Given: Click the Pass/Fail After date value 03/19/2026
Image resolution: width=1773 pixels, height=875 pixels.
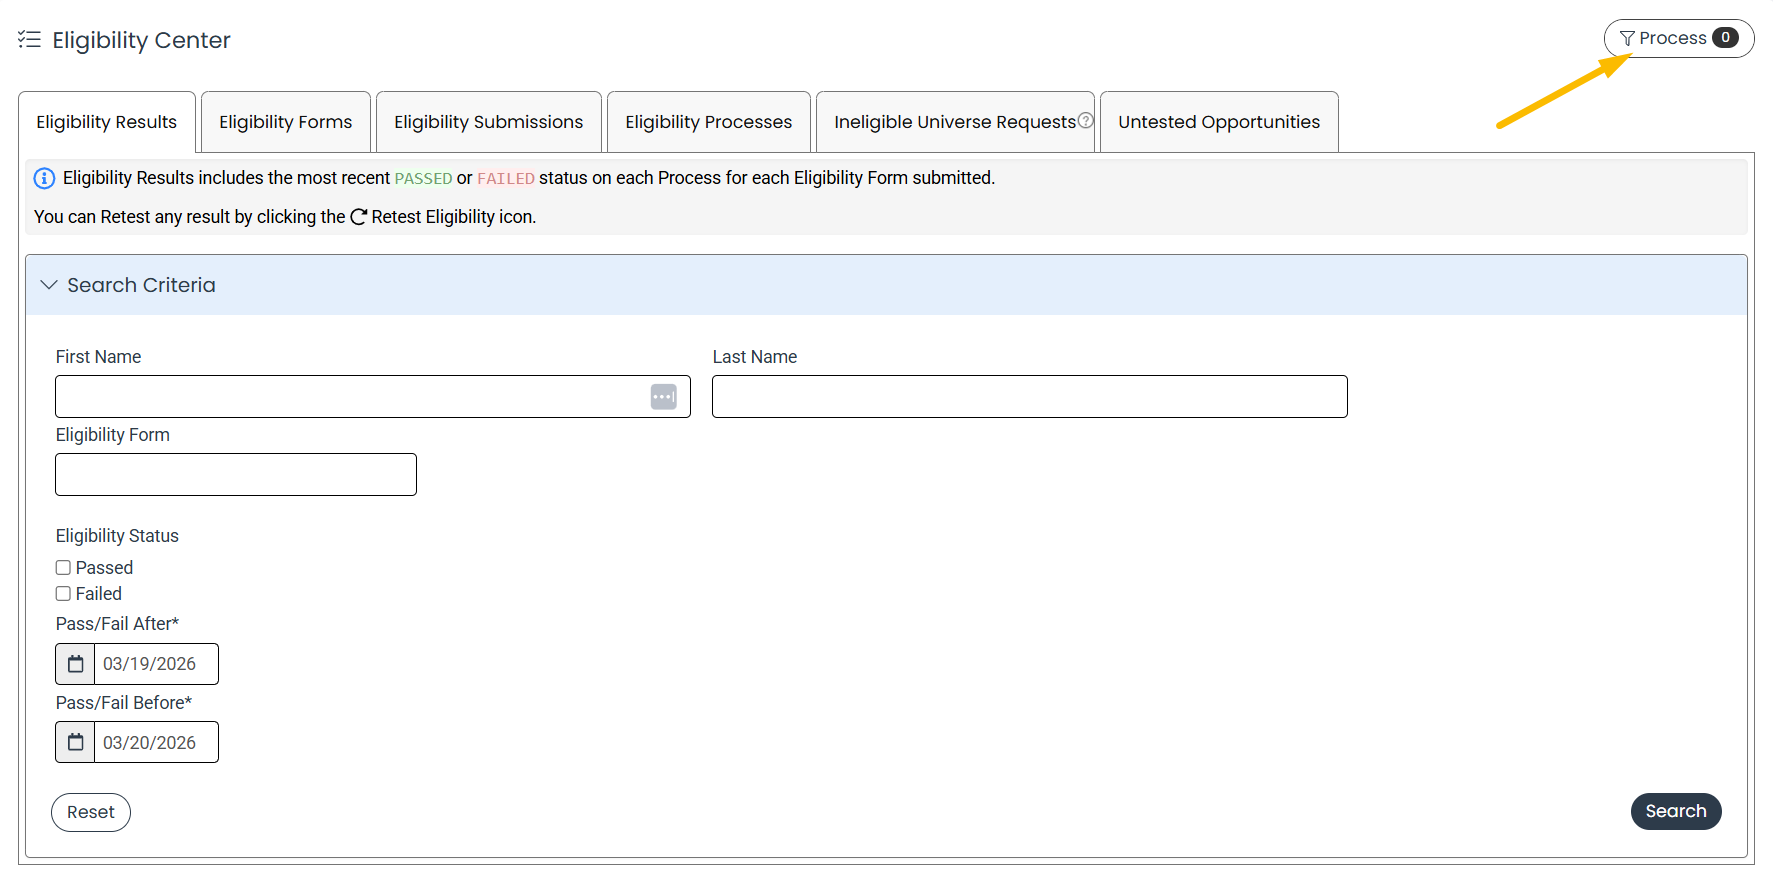Looking at the screenshot, I should [150, 664].
